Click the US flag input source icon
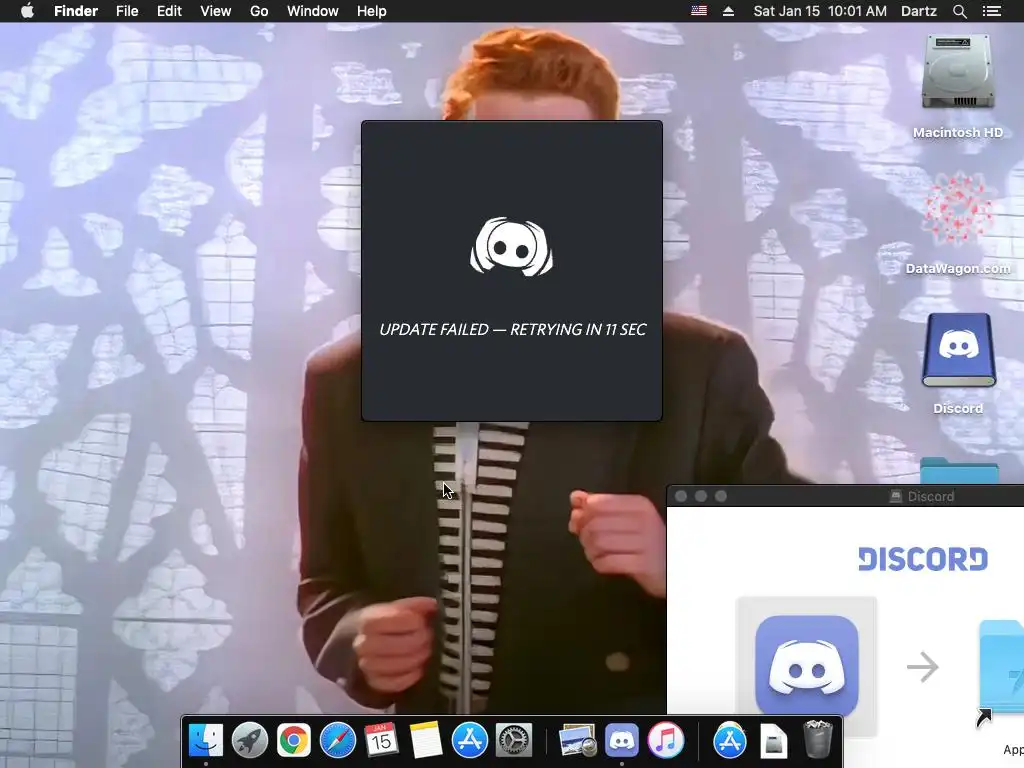The height and width of the screenshot is (768, 1024). pyautogui.click(x=699, y=11)
